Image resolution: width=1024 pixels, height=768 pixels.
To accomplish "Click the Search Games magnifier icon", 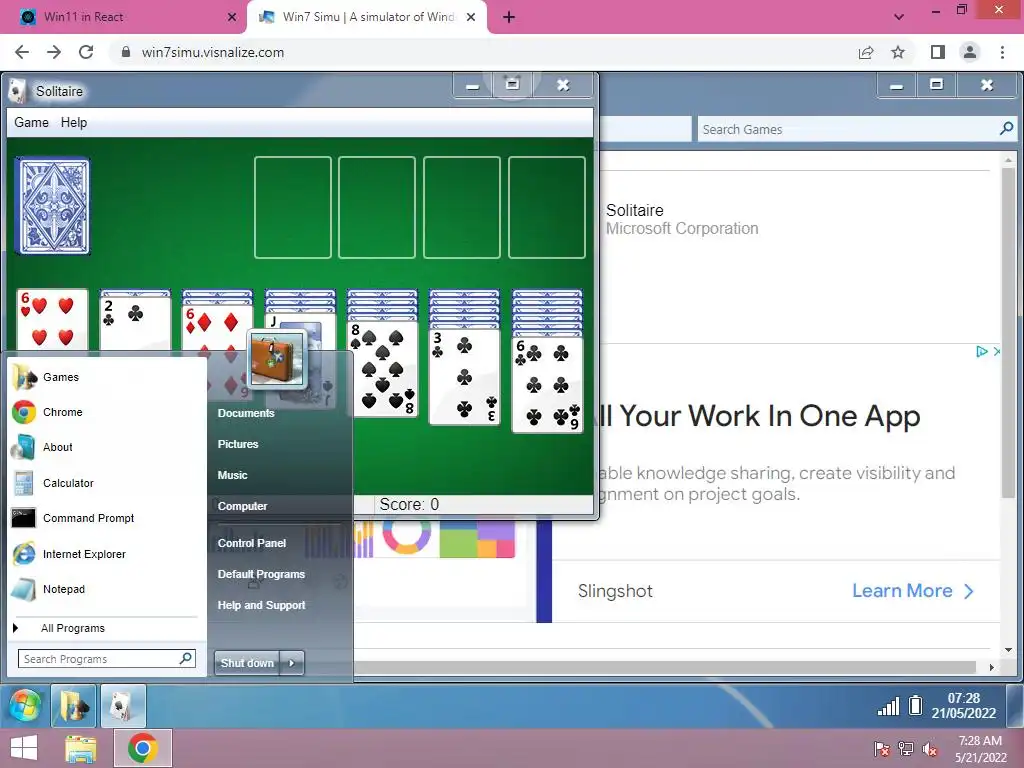I will (x=1006, y=129).
